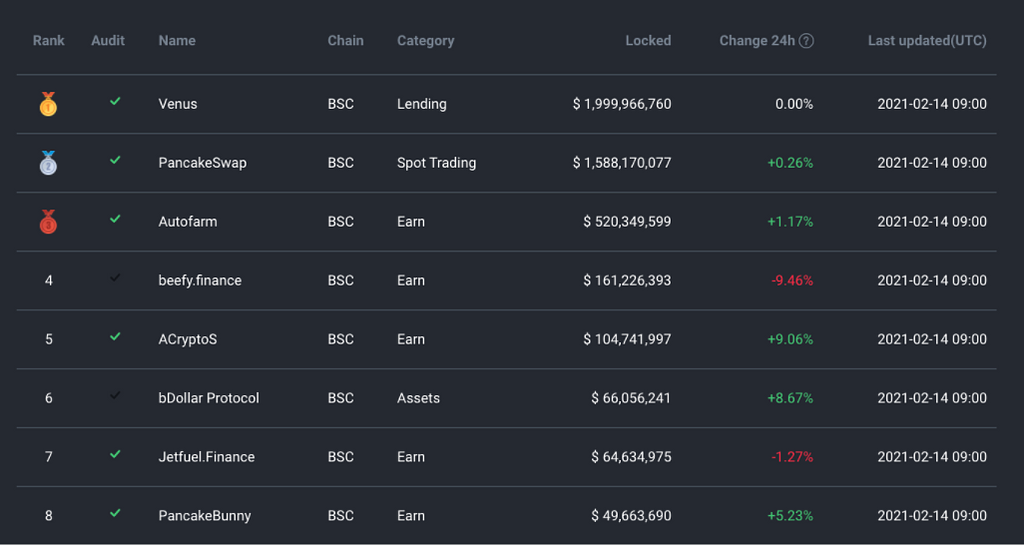Click the Spot Trading category for PancakeSwap

tap(436, 163)
